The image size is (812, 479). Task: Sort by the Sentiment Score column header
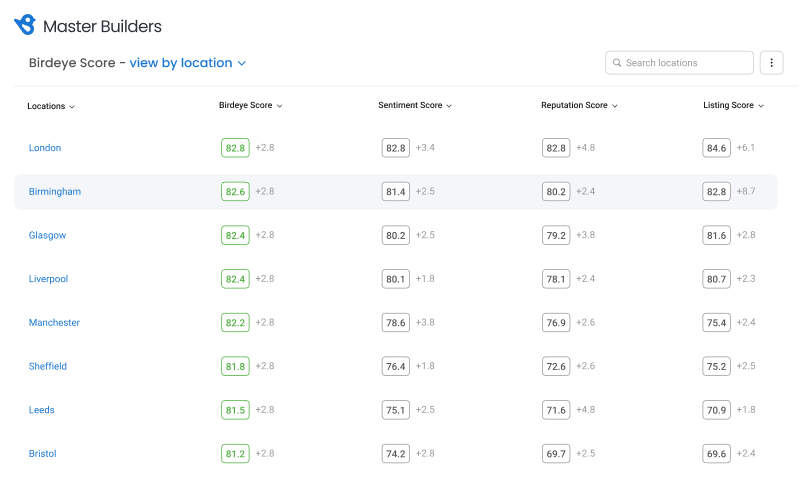(x=415, y=105)
